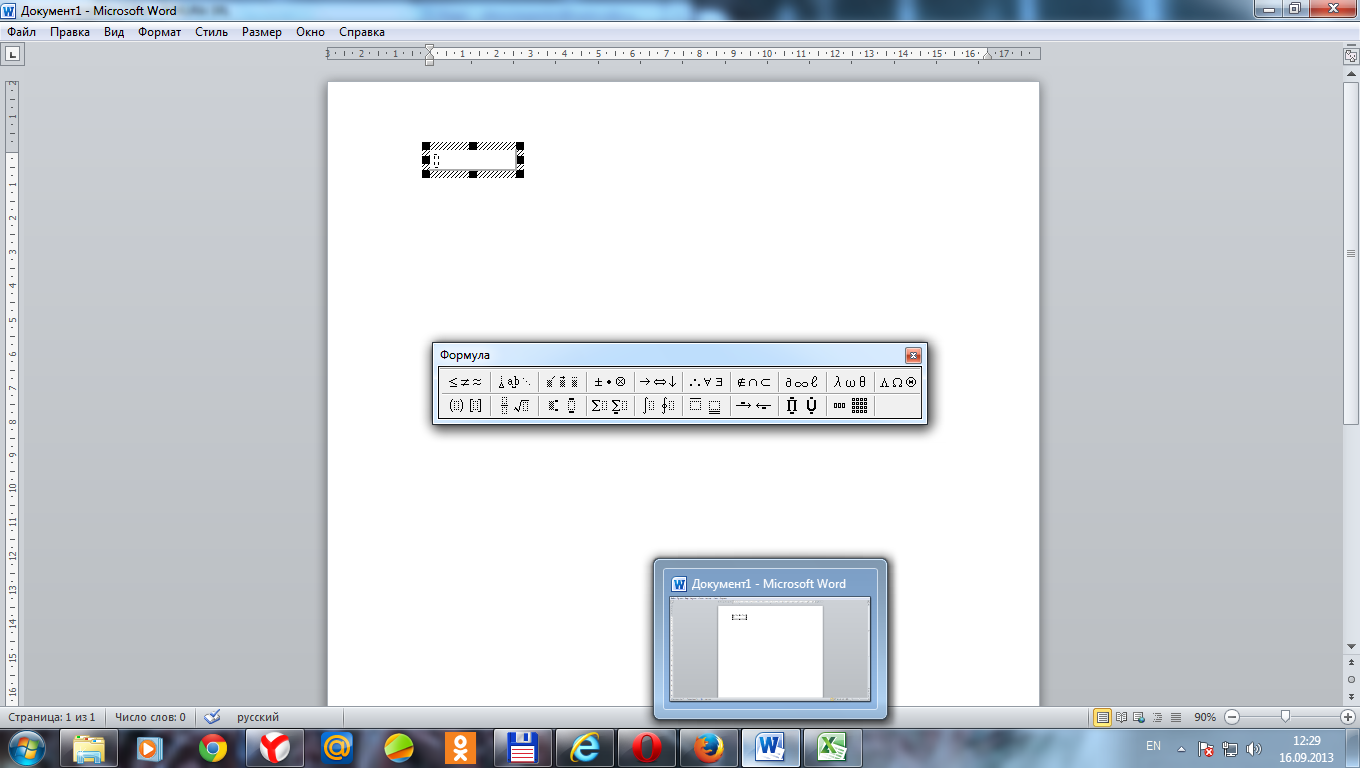The image size is (1360, 768).
Task: Switch to Outline view
Action: pos(1158,717)
